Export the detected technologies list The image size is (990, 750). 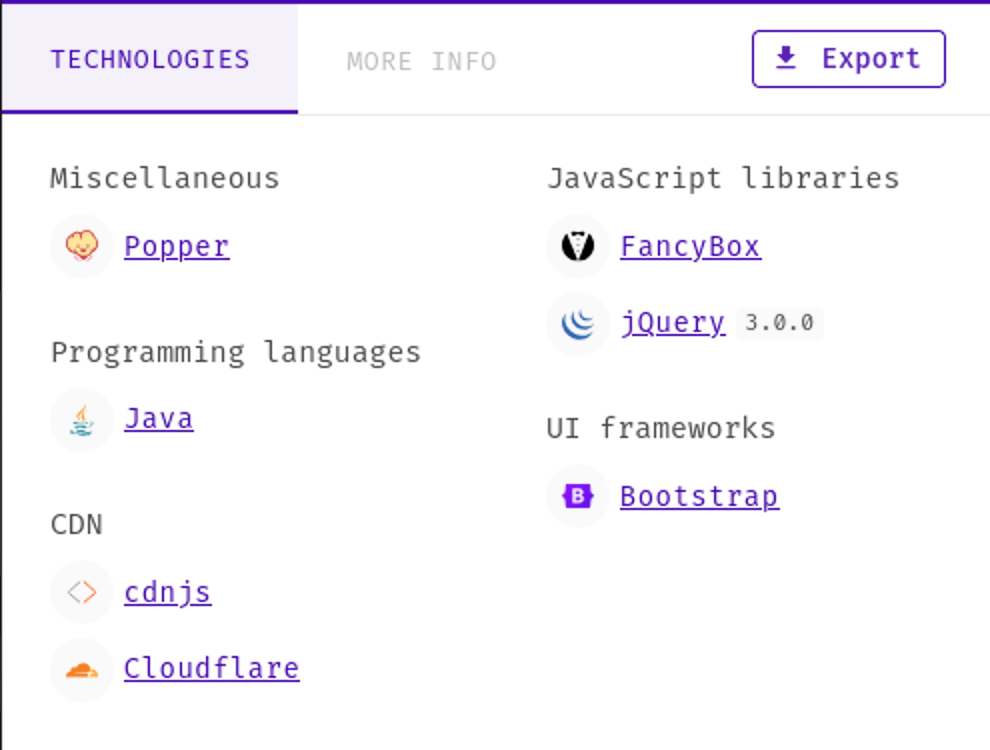[849, 59]
